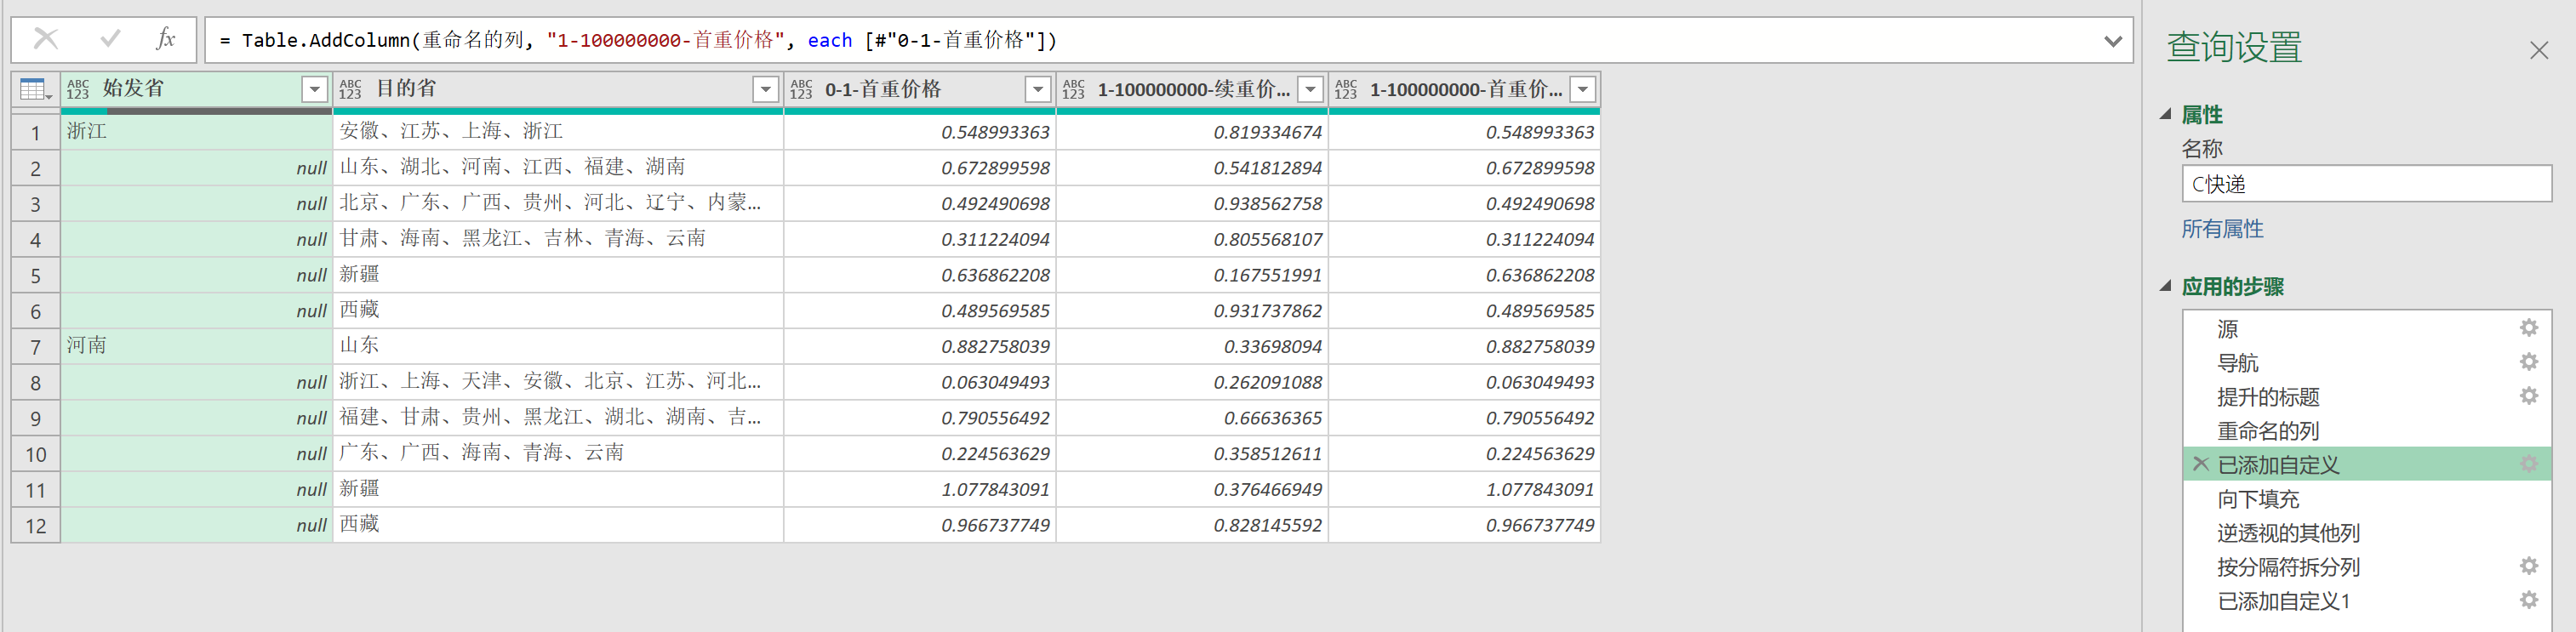Select row number 7 header
This screenshot has width=2576, height=632.
click(x=36, y=347)
